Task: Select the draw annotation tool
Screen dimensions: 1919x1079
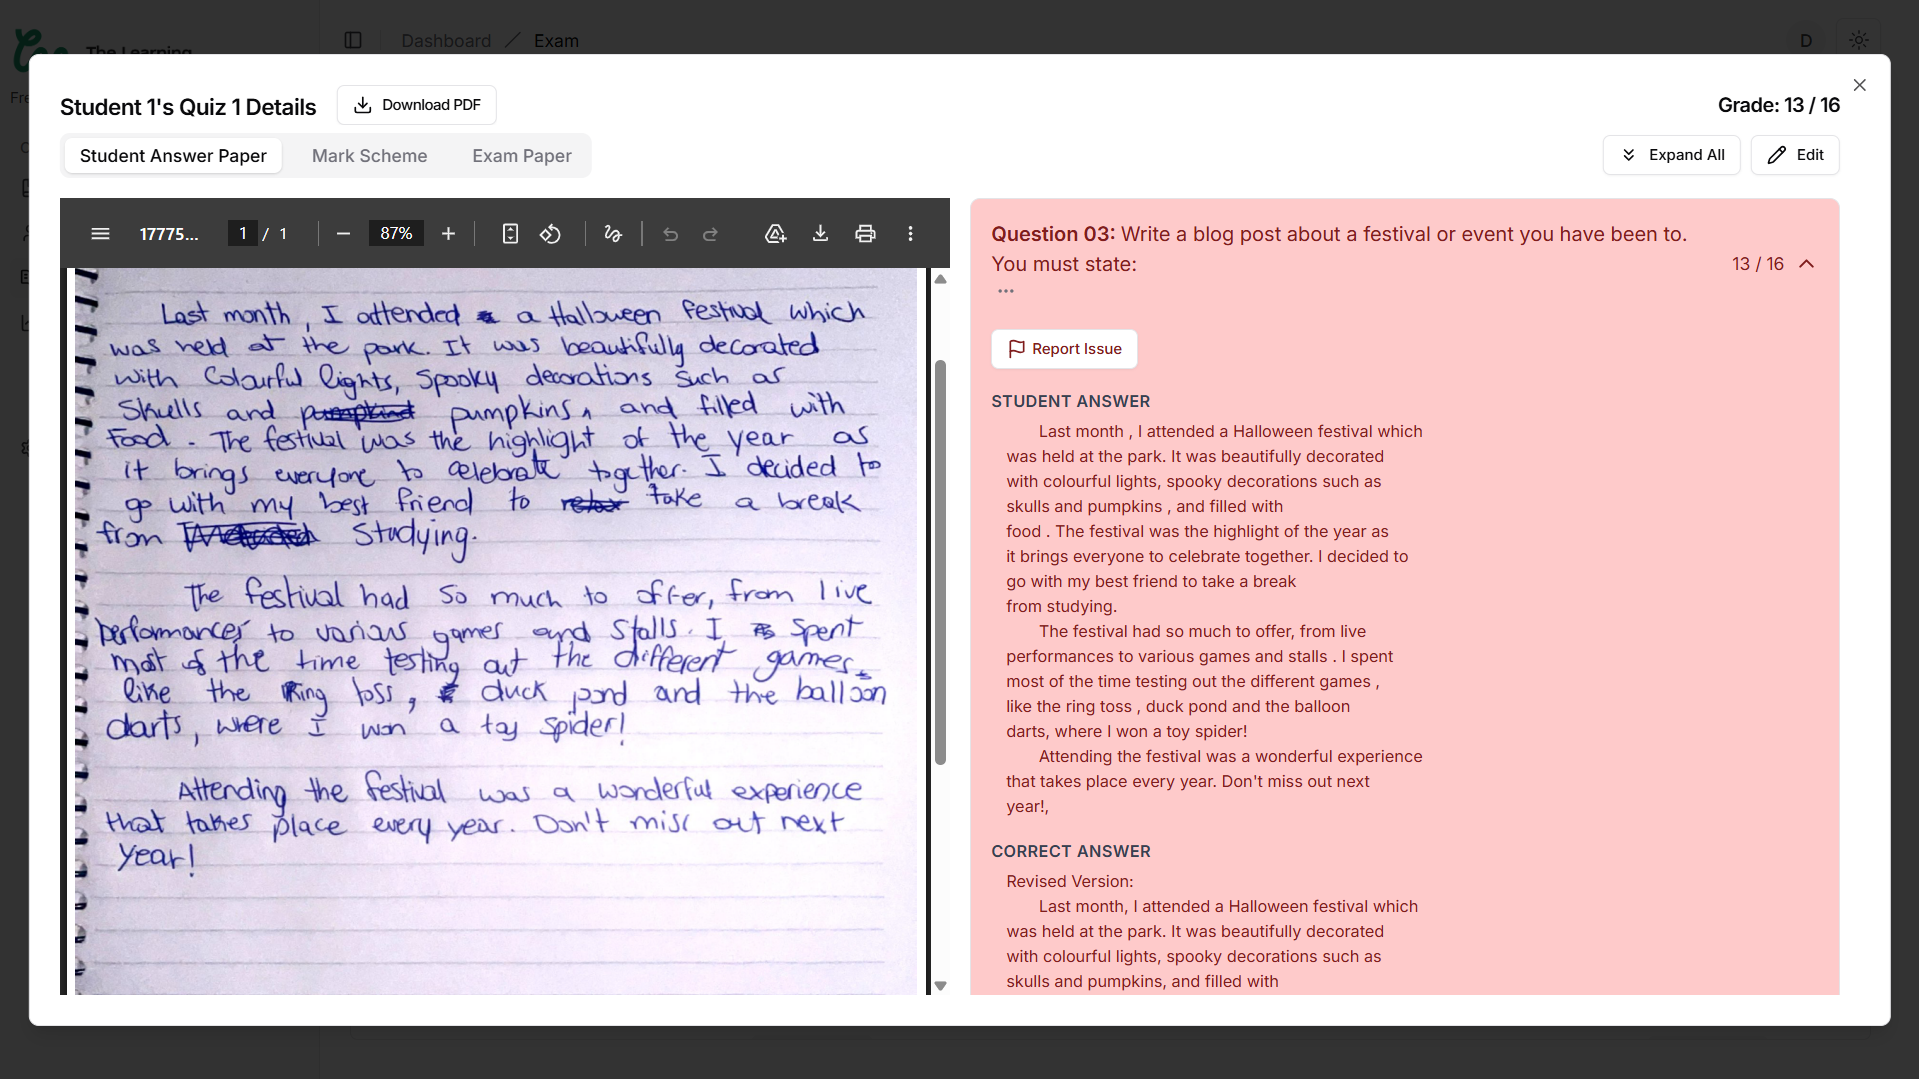Action: pyautogui.click(x=613, y=234)
